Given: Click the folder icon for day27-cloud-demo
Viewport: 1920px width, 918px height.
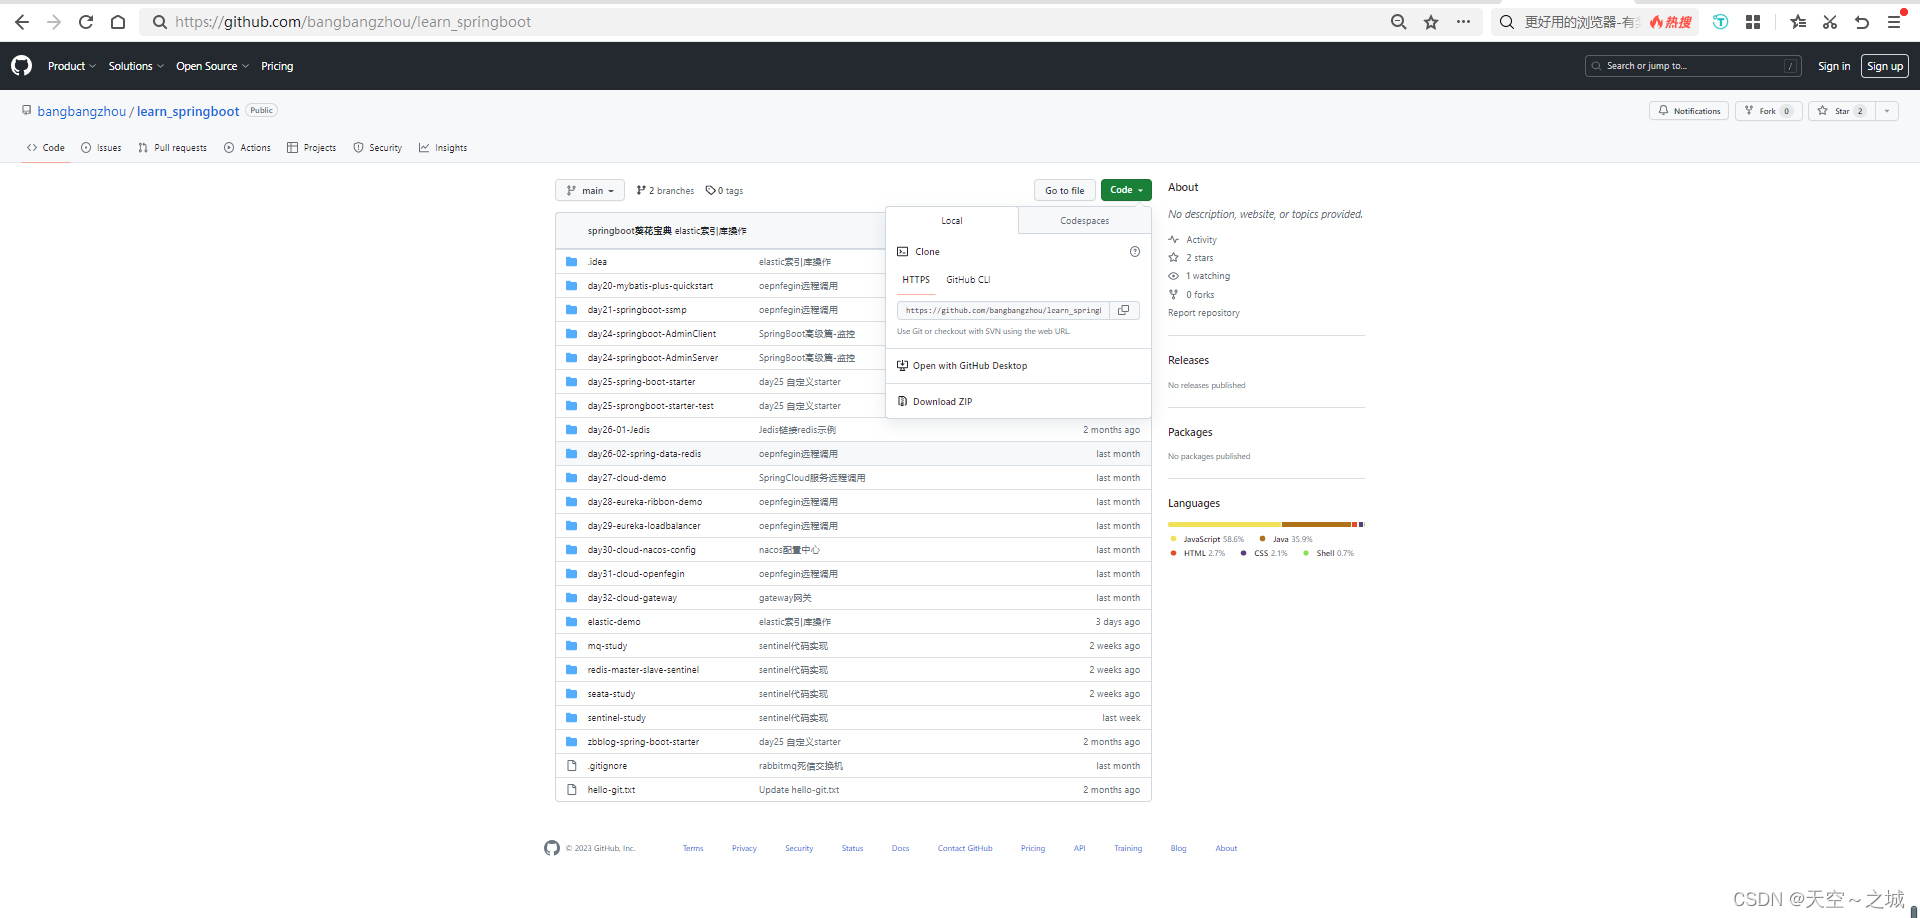Looking at the screenshot, I should [572, 478].
